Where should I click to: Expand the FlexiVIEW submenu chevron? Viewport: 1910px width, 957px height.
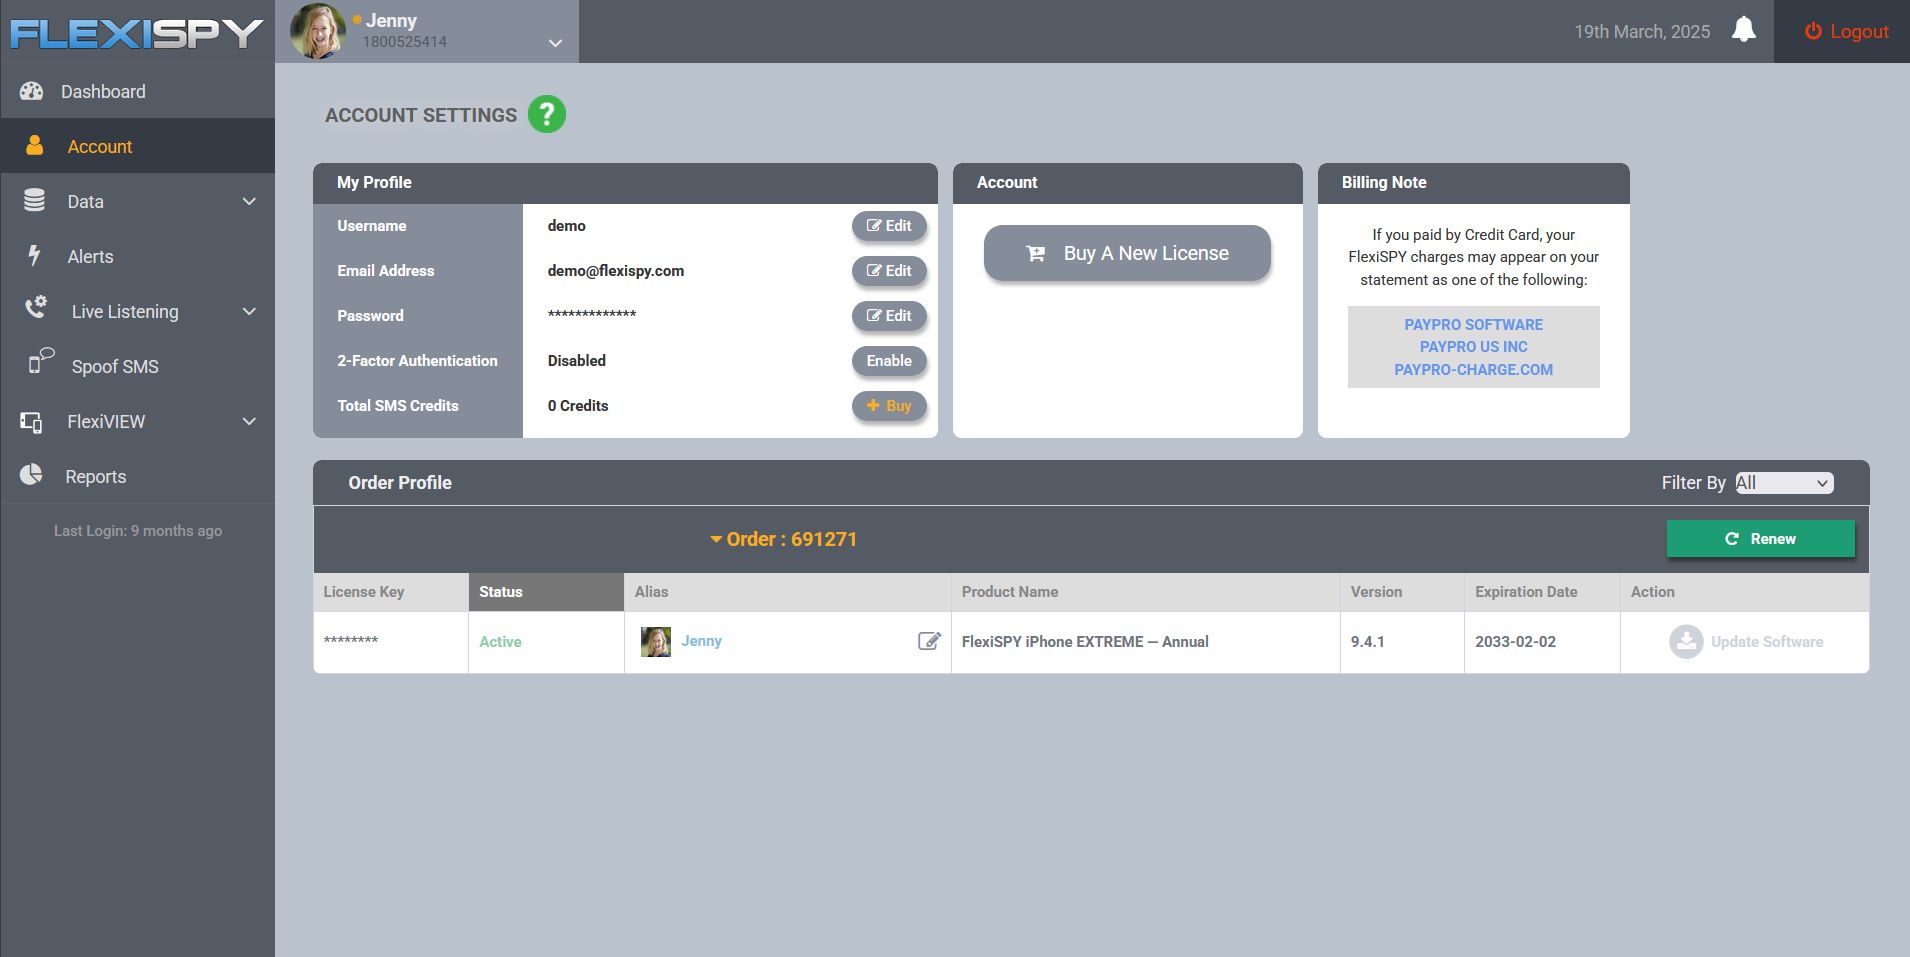tap(249, 421)
